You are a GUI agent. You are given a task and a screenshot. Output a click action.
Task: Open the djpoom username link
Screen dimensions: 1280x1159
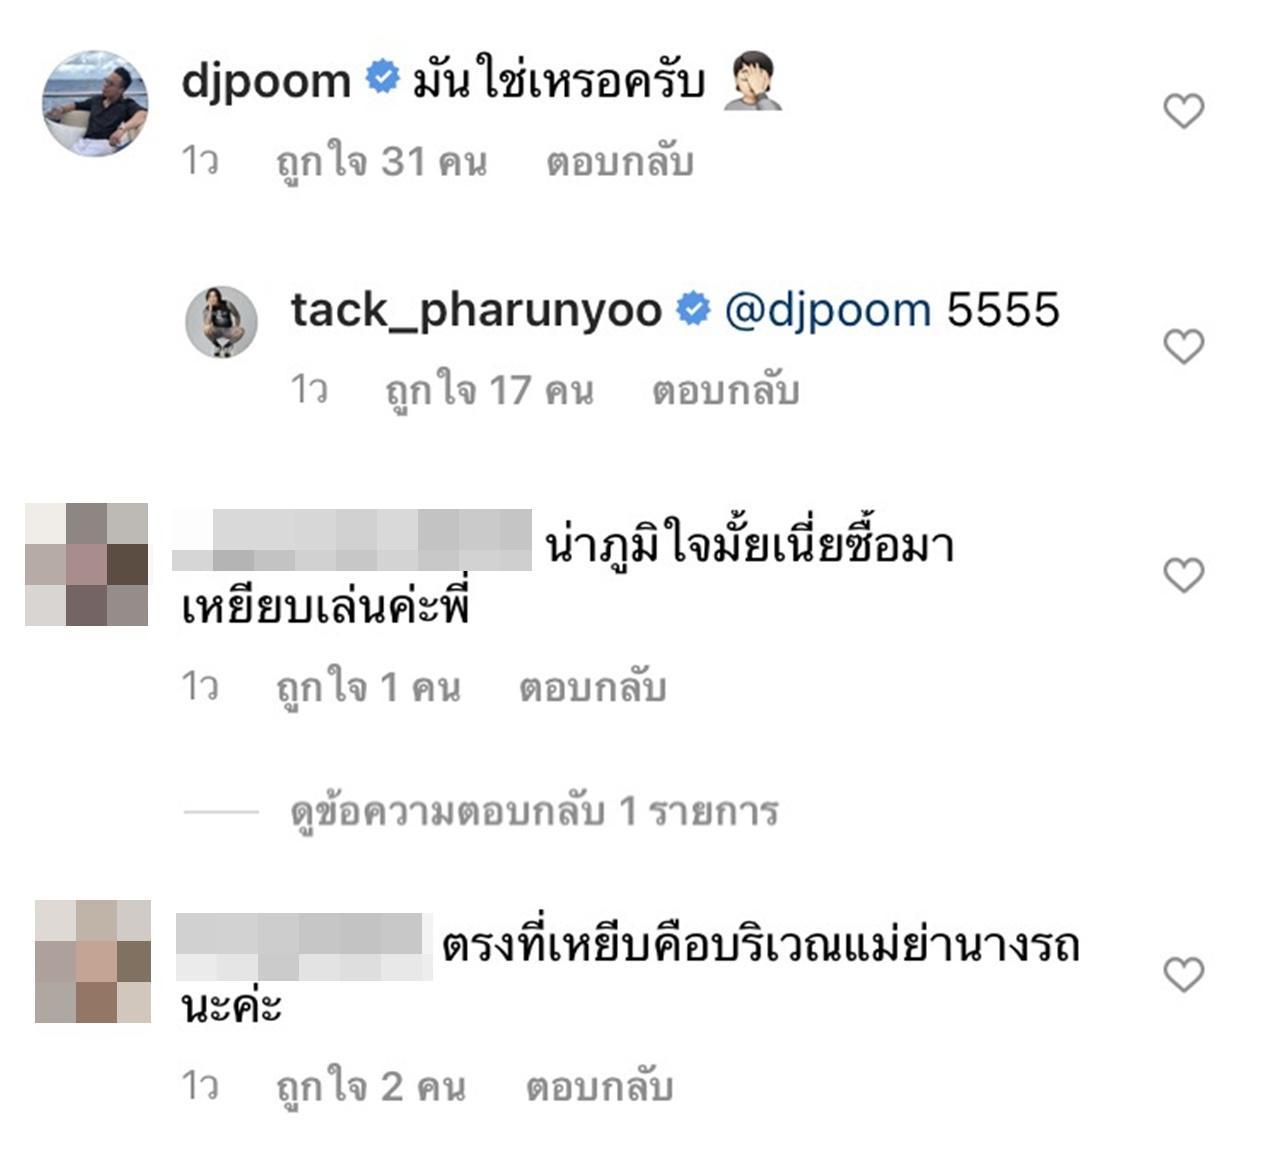(266, 81)
